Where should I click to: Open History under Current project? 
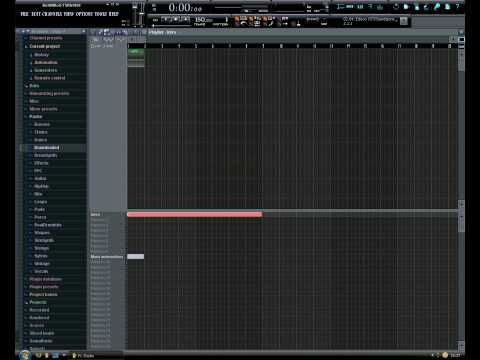(x=41, y=55)
